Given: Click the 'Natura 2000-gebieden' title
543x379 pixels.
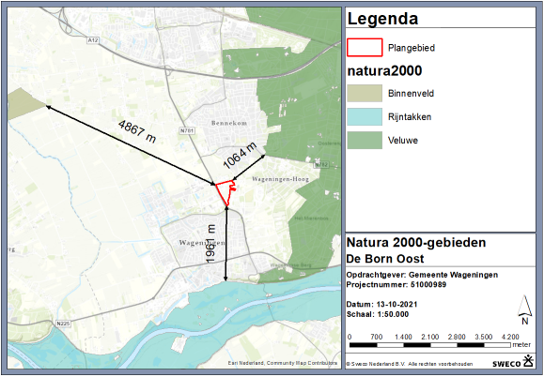Looking at the screenshot, I should 416,243.
